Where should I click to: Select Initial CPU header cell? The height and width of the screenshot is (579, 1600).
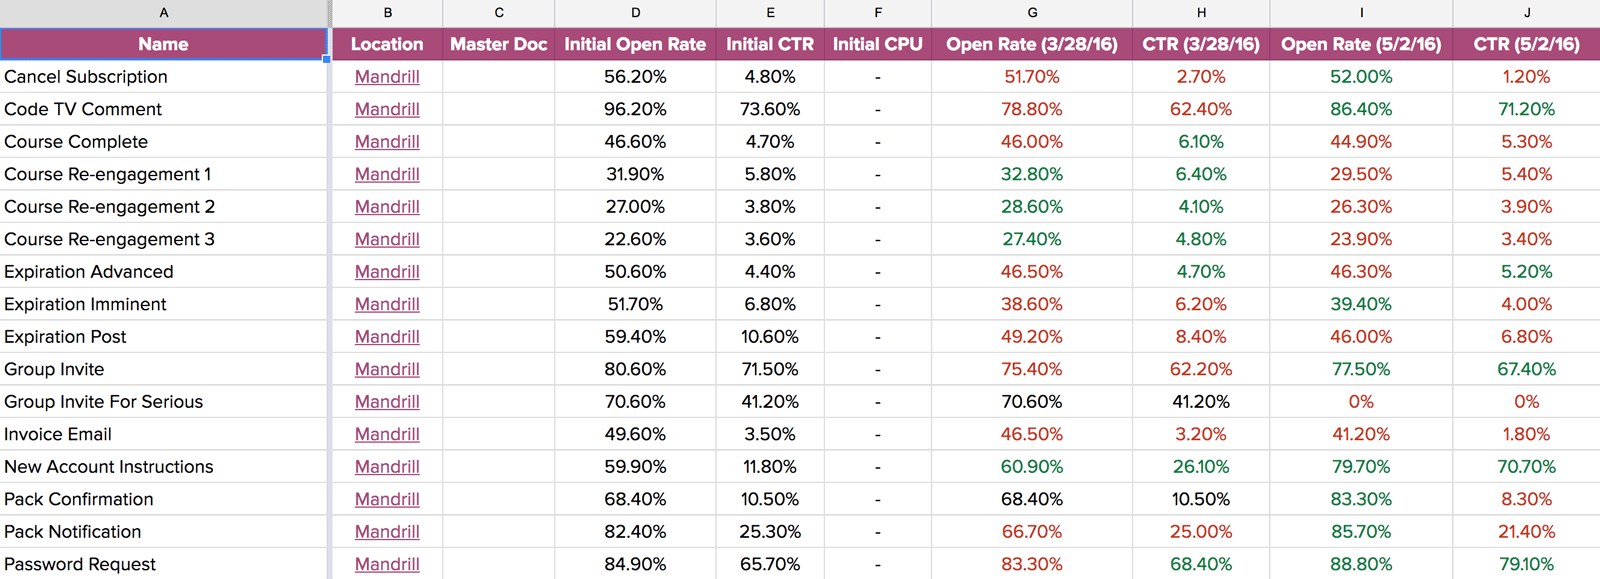point(878,44)
